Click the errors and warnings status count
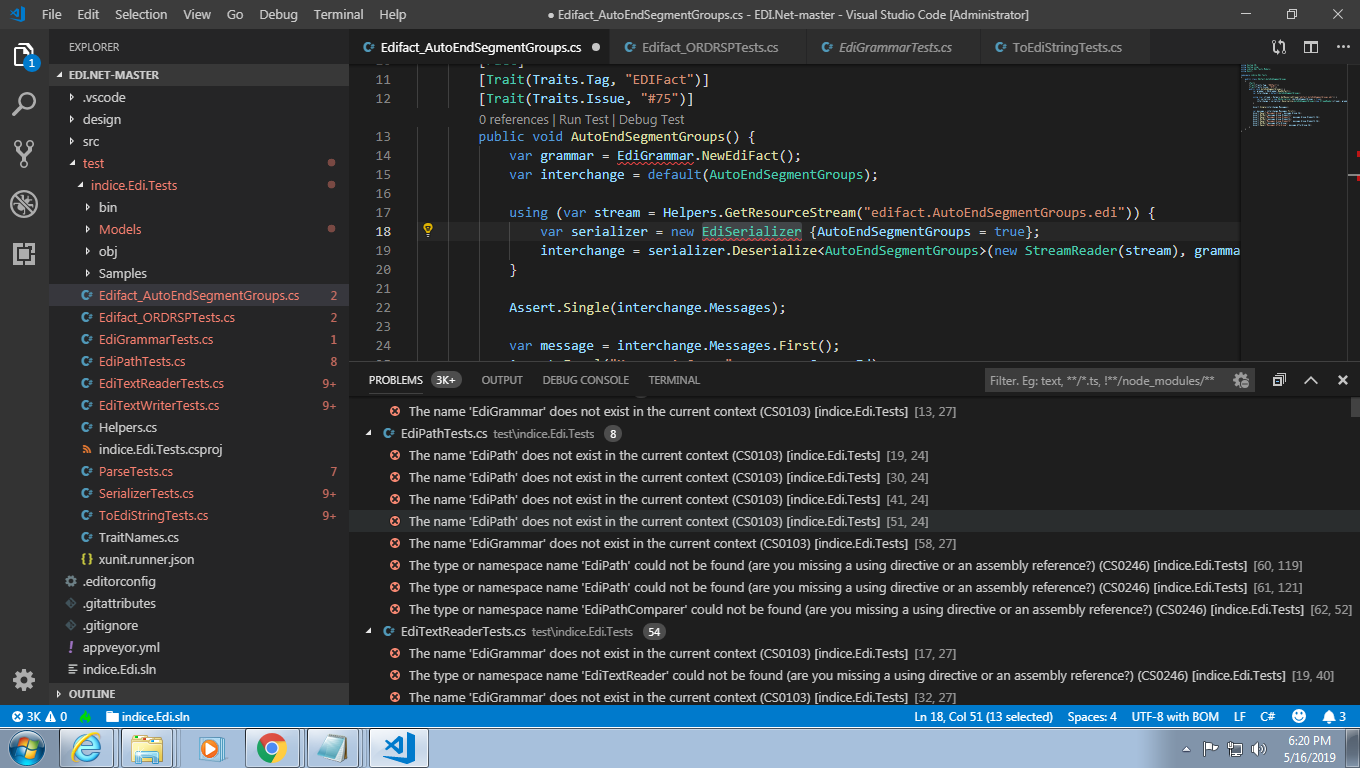This screenshot has width=1360, height=768. click(x=39, y=717)
